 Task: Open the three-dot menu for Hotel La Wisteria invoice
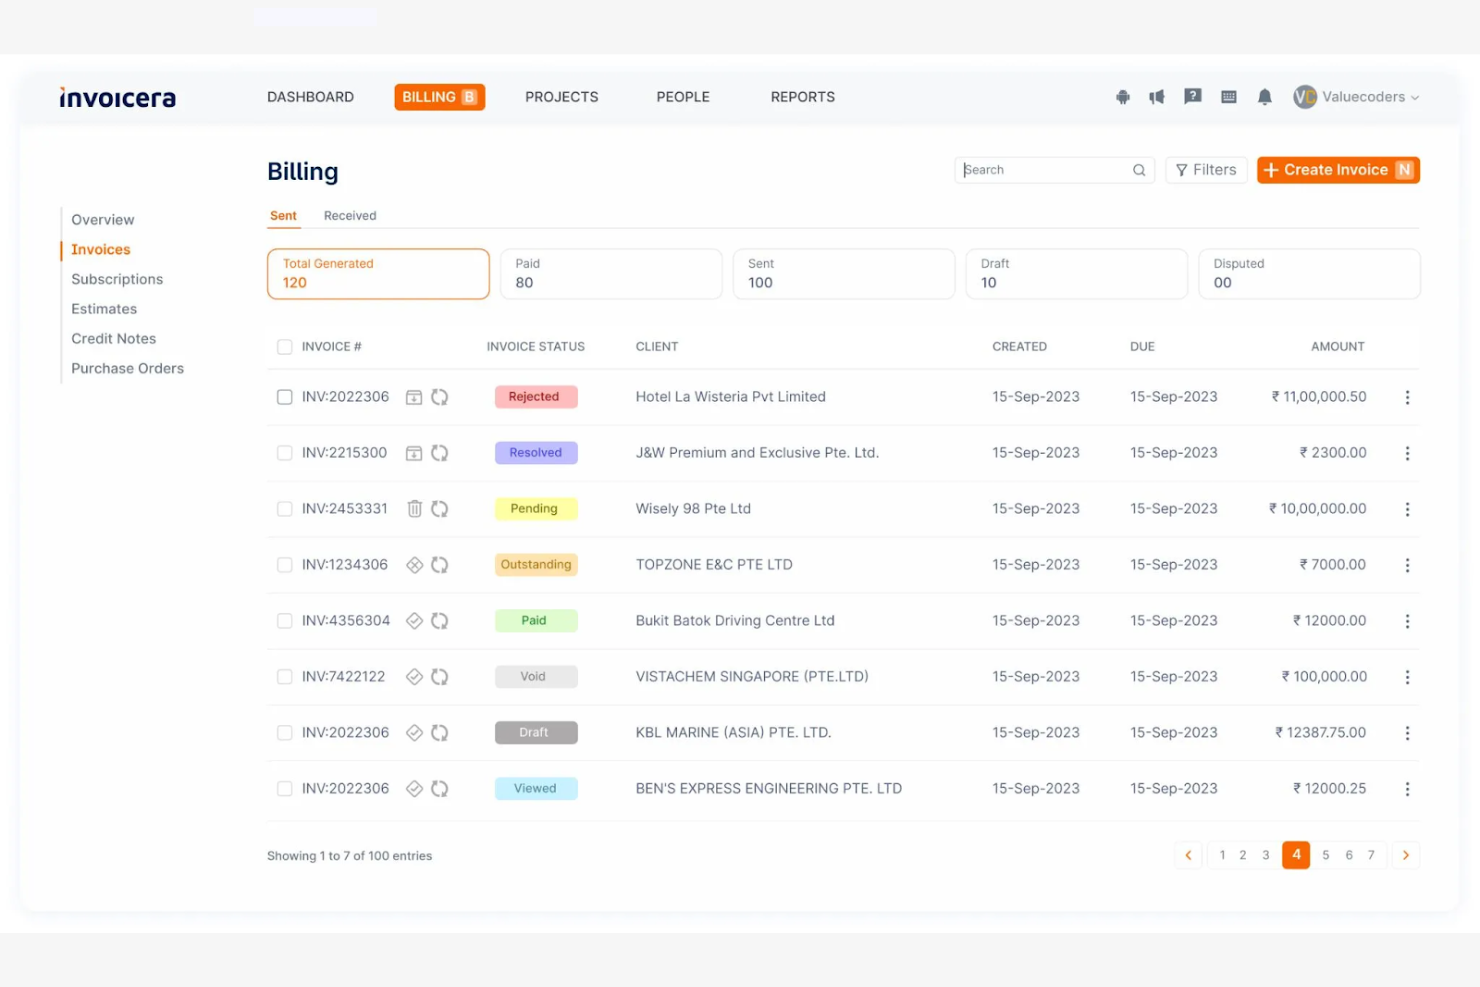pyautogui.click(x=1407, y=397)
